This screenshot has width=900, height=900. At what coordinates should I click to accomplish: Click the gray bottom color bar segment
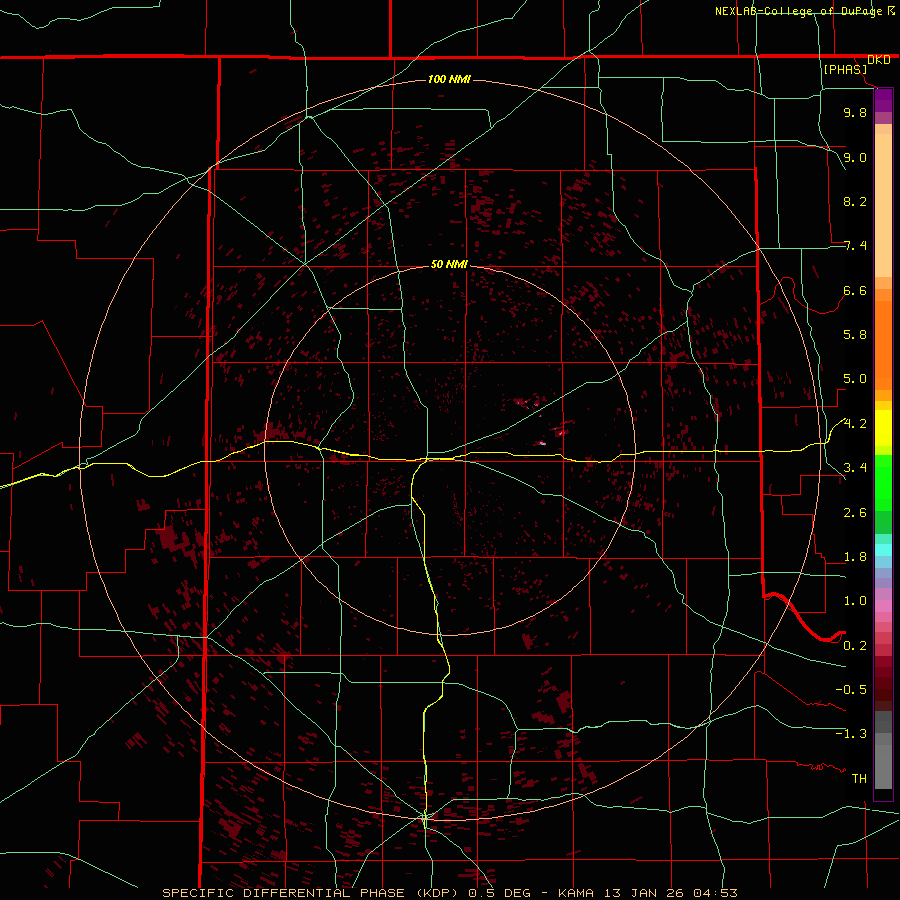[883, 766]
